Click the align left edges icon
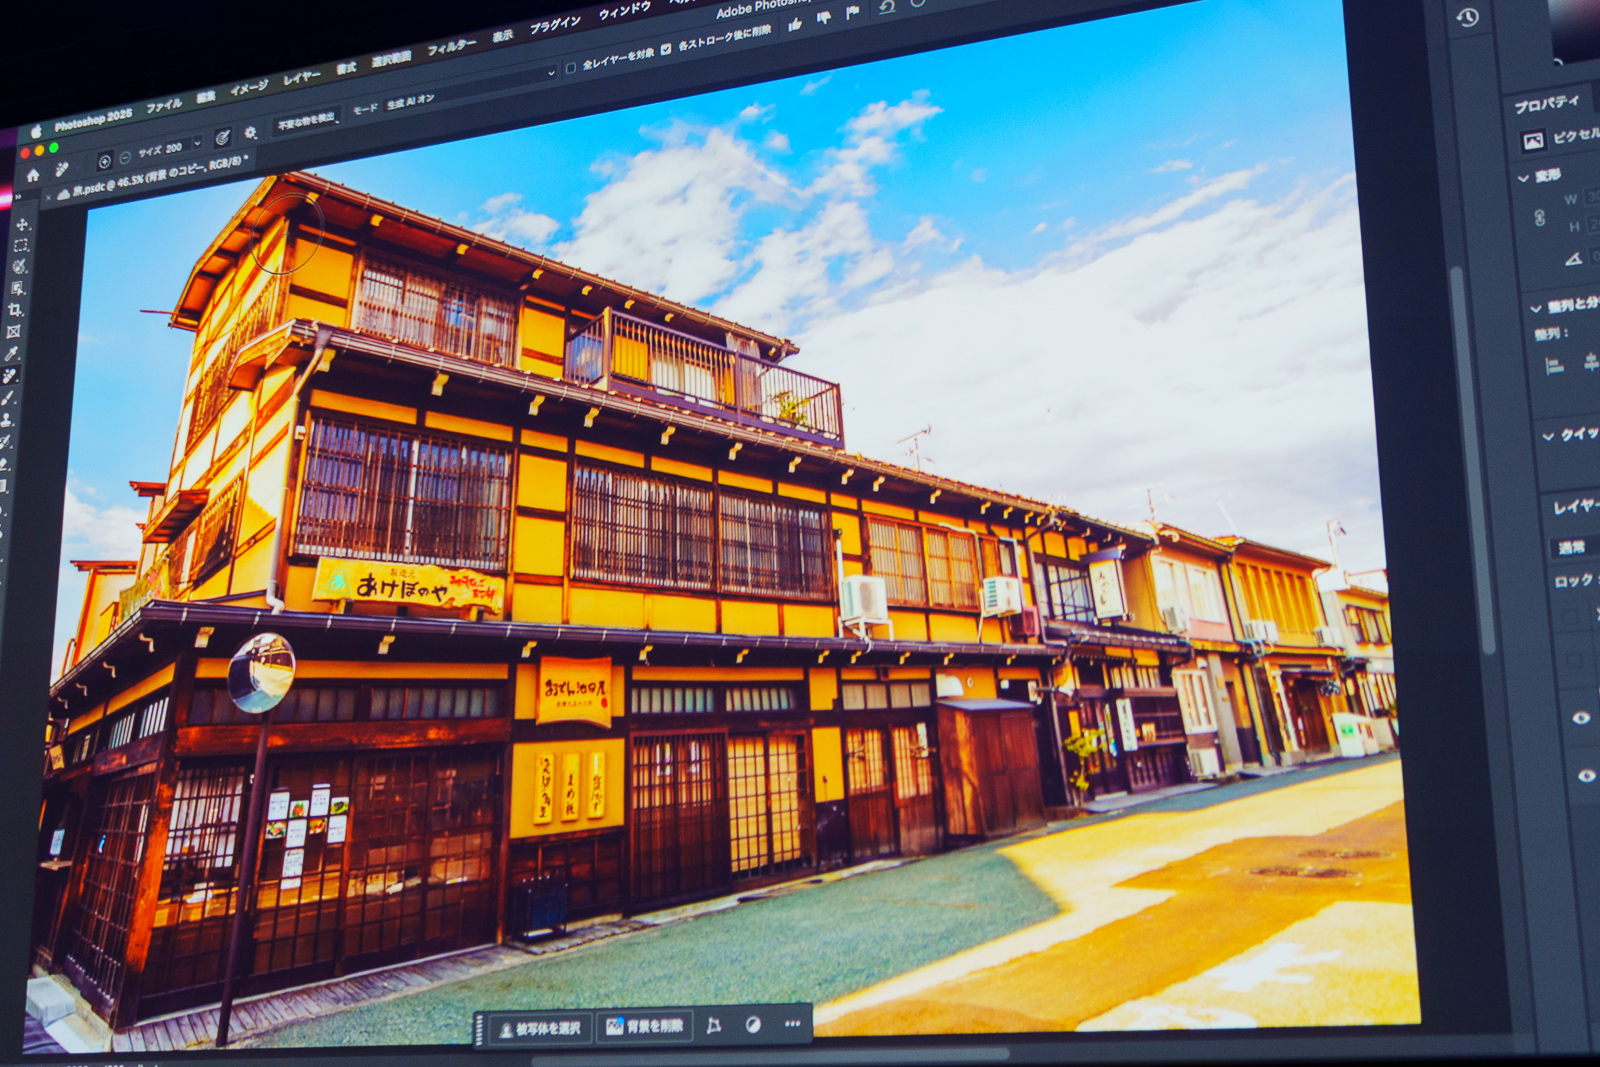The image size is (1600, 1067). [x=1554, y=366]
